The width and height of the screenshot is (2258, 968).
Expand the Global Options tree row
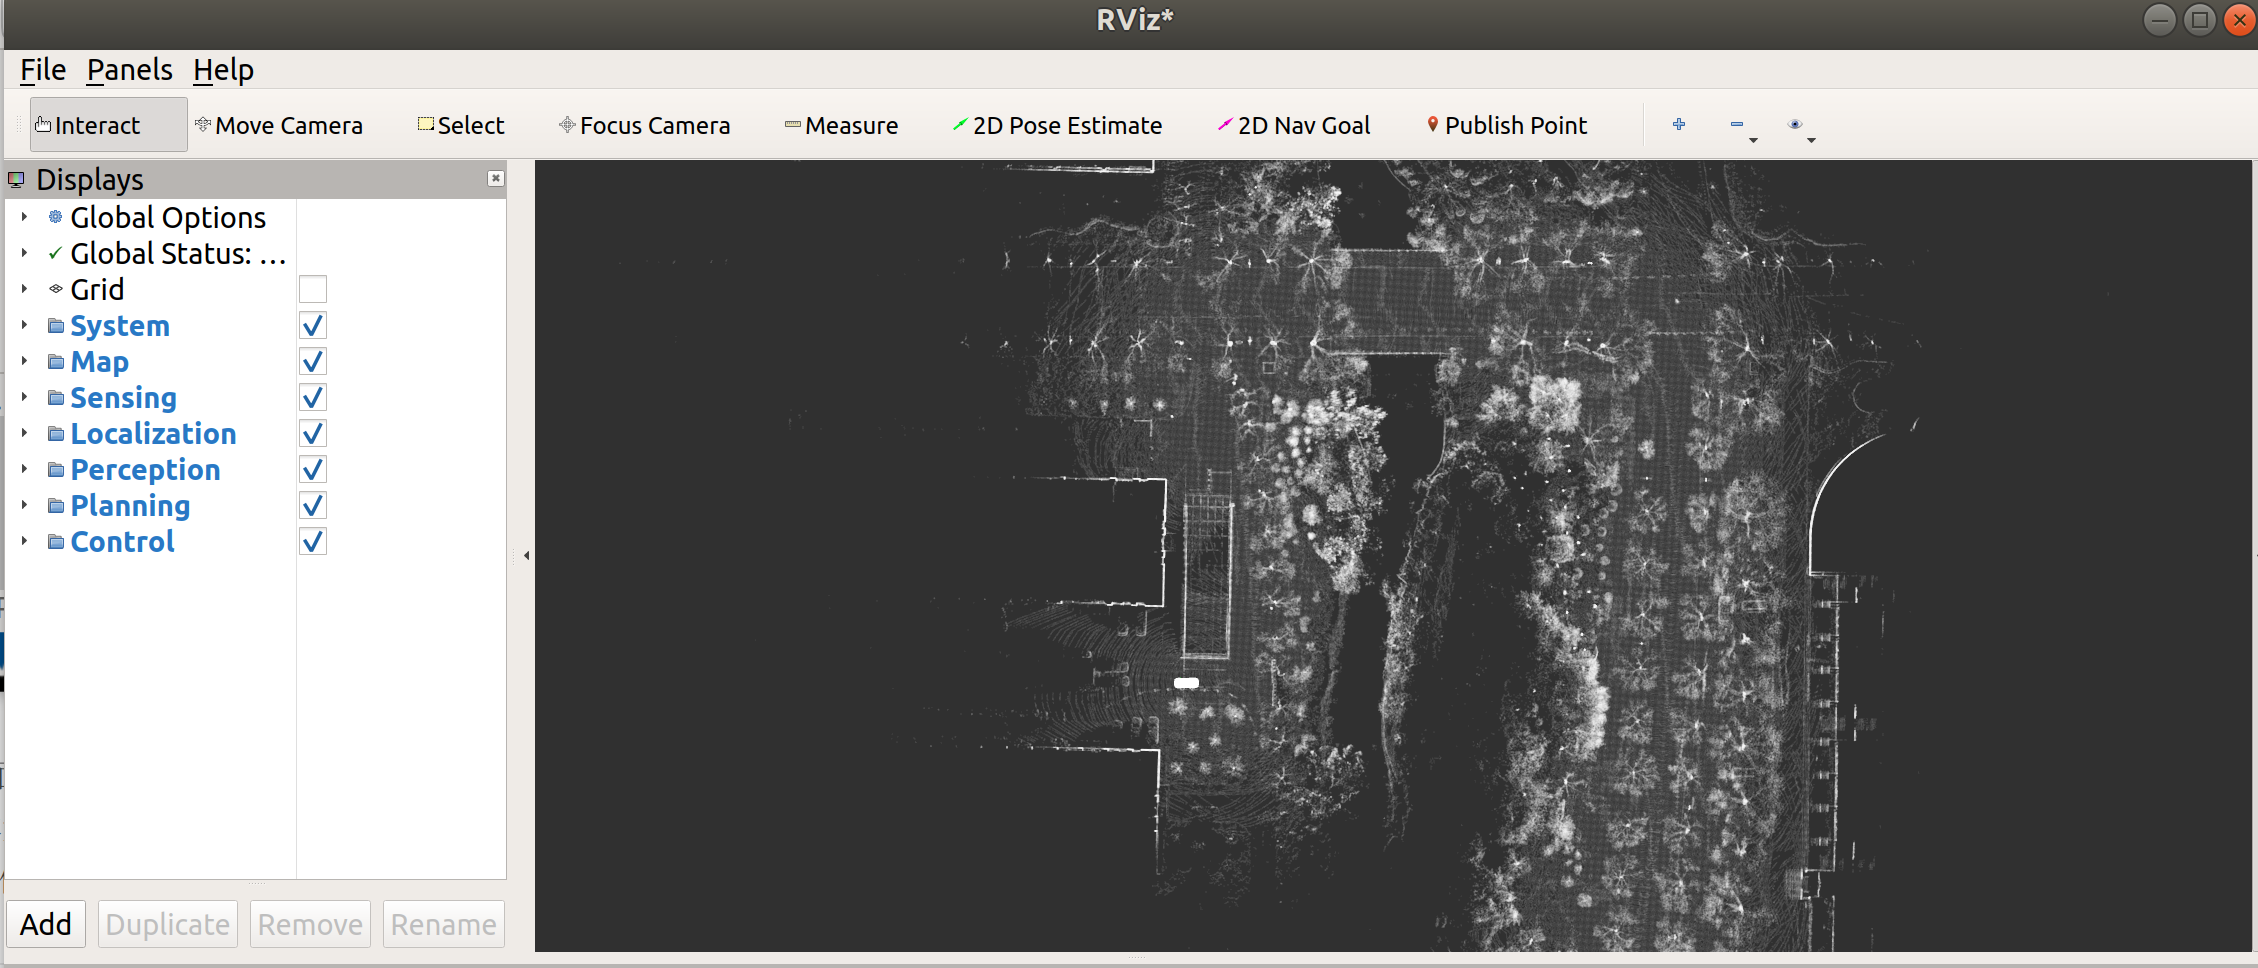(24, 217)
